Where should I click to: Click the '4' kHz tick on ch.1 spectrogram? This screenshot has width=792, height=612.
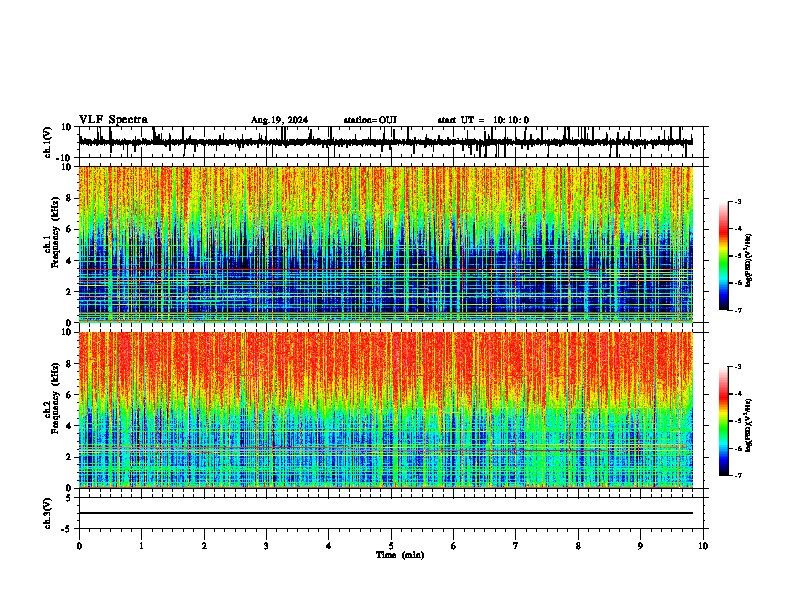click(x=69, y=261)
